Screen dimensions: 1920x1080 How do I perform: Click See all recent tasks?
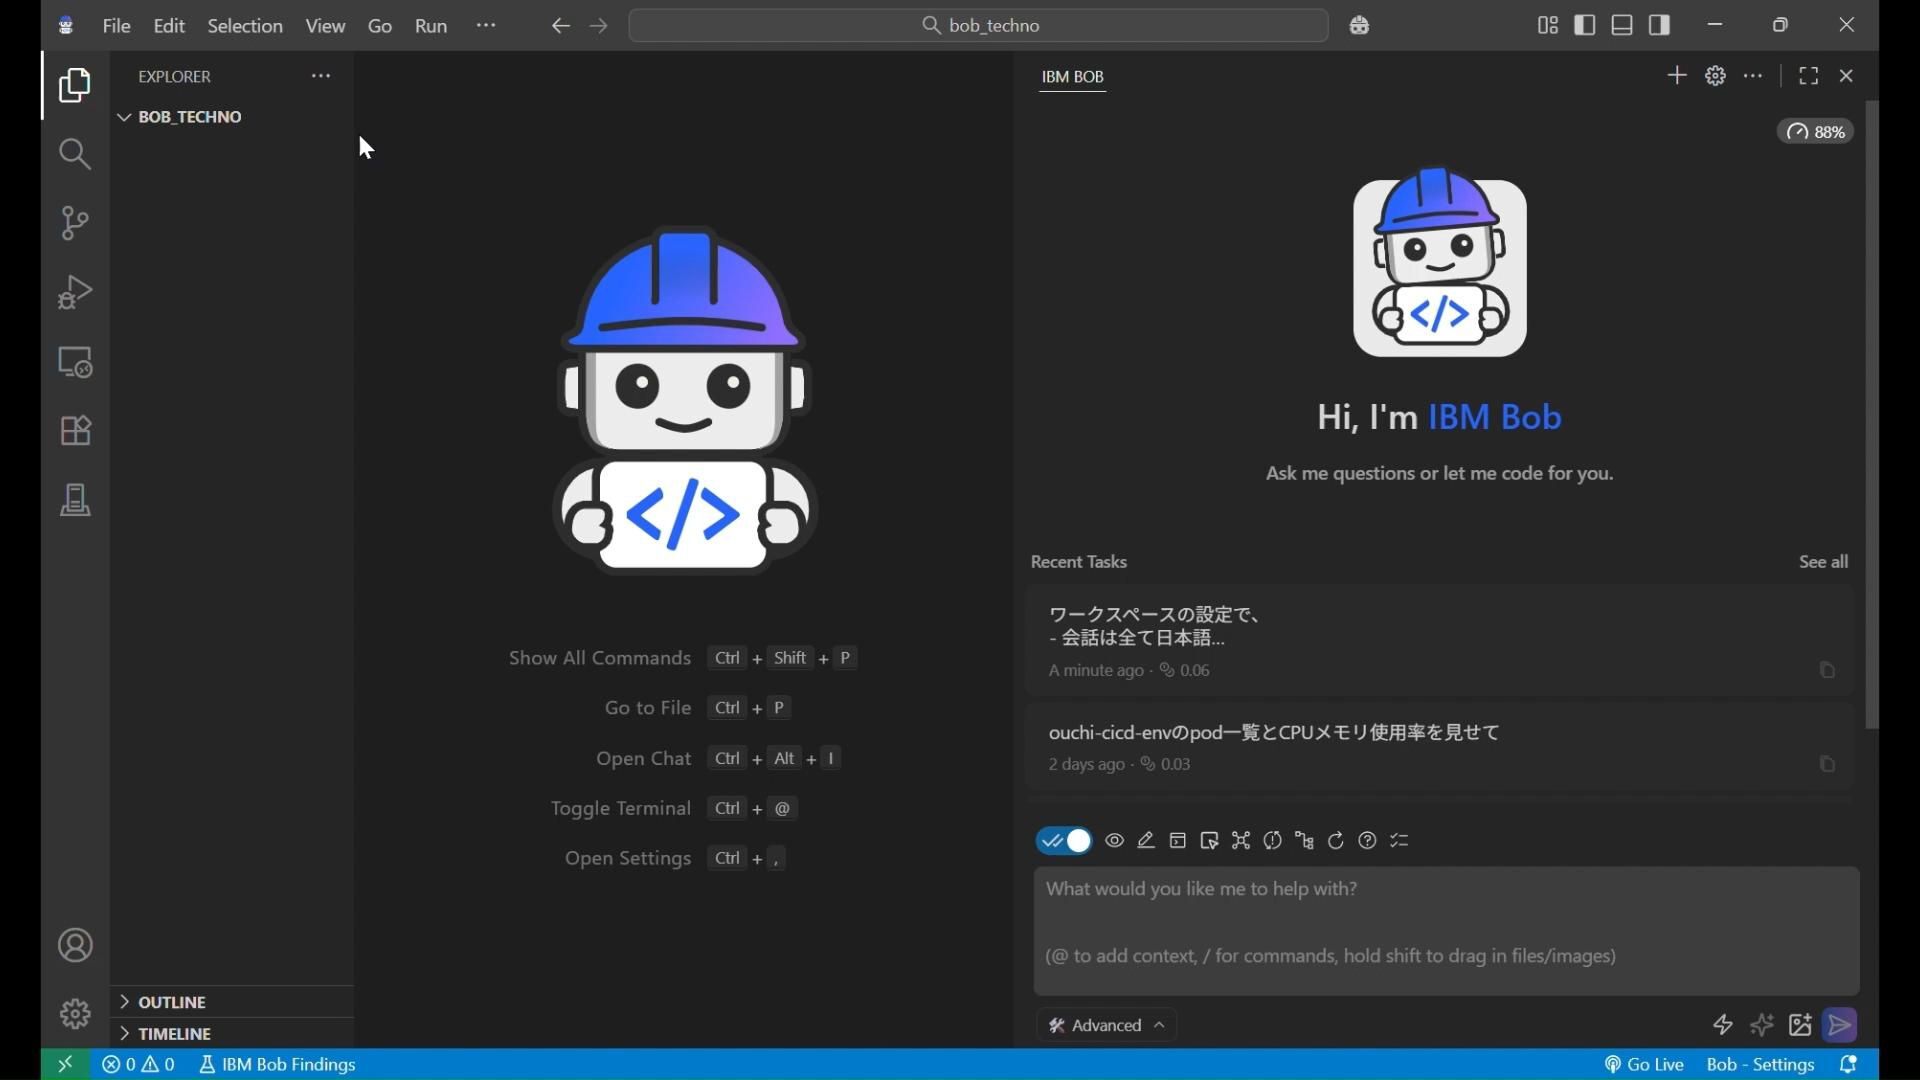tap(1823, 562)
